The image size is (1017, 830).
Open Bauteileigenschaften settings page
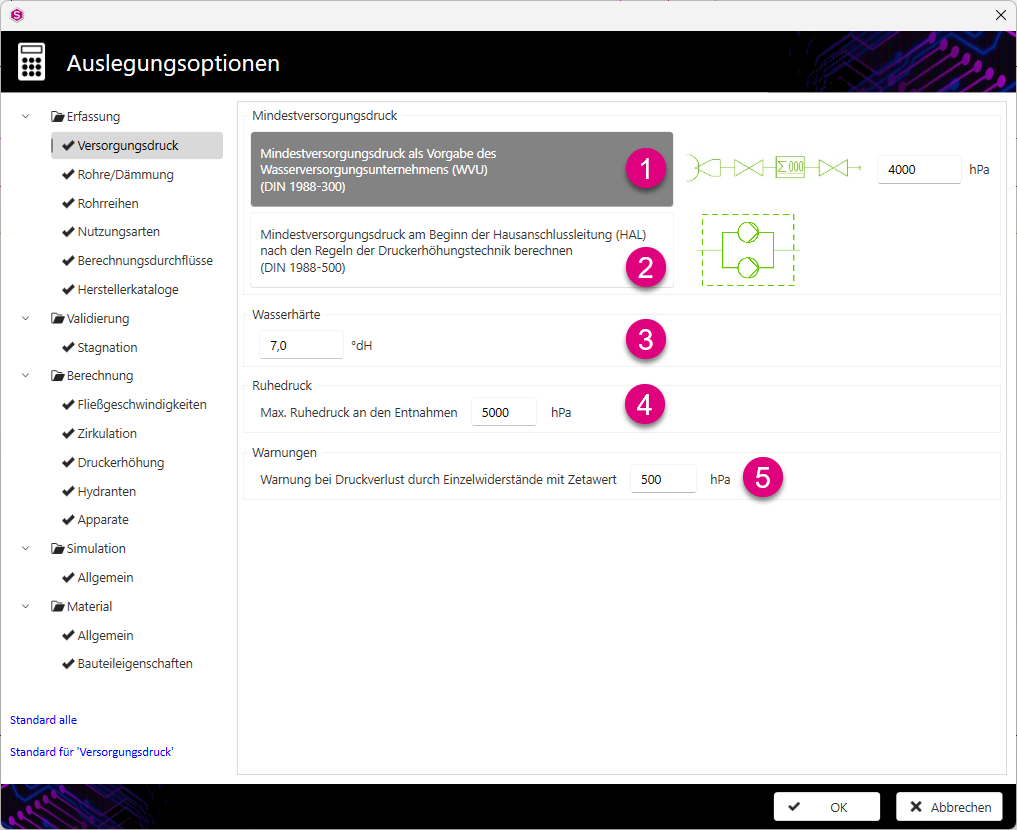[x=135, y=663]
